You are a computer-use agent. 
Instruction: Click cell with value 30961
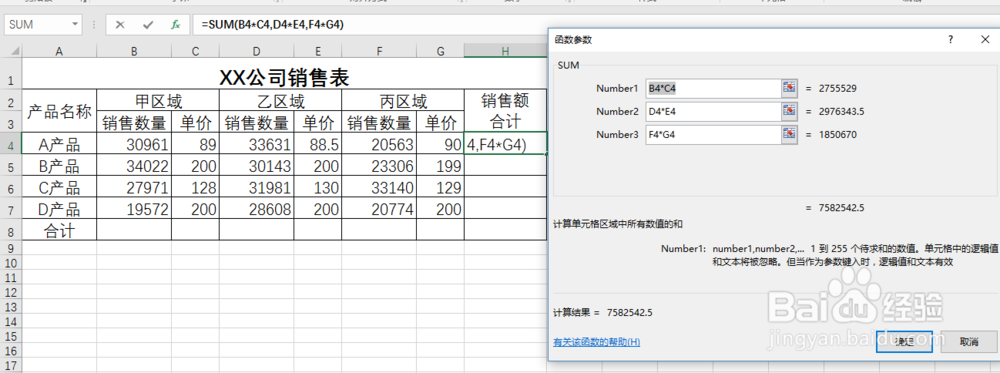click(134, 144)
